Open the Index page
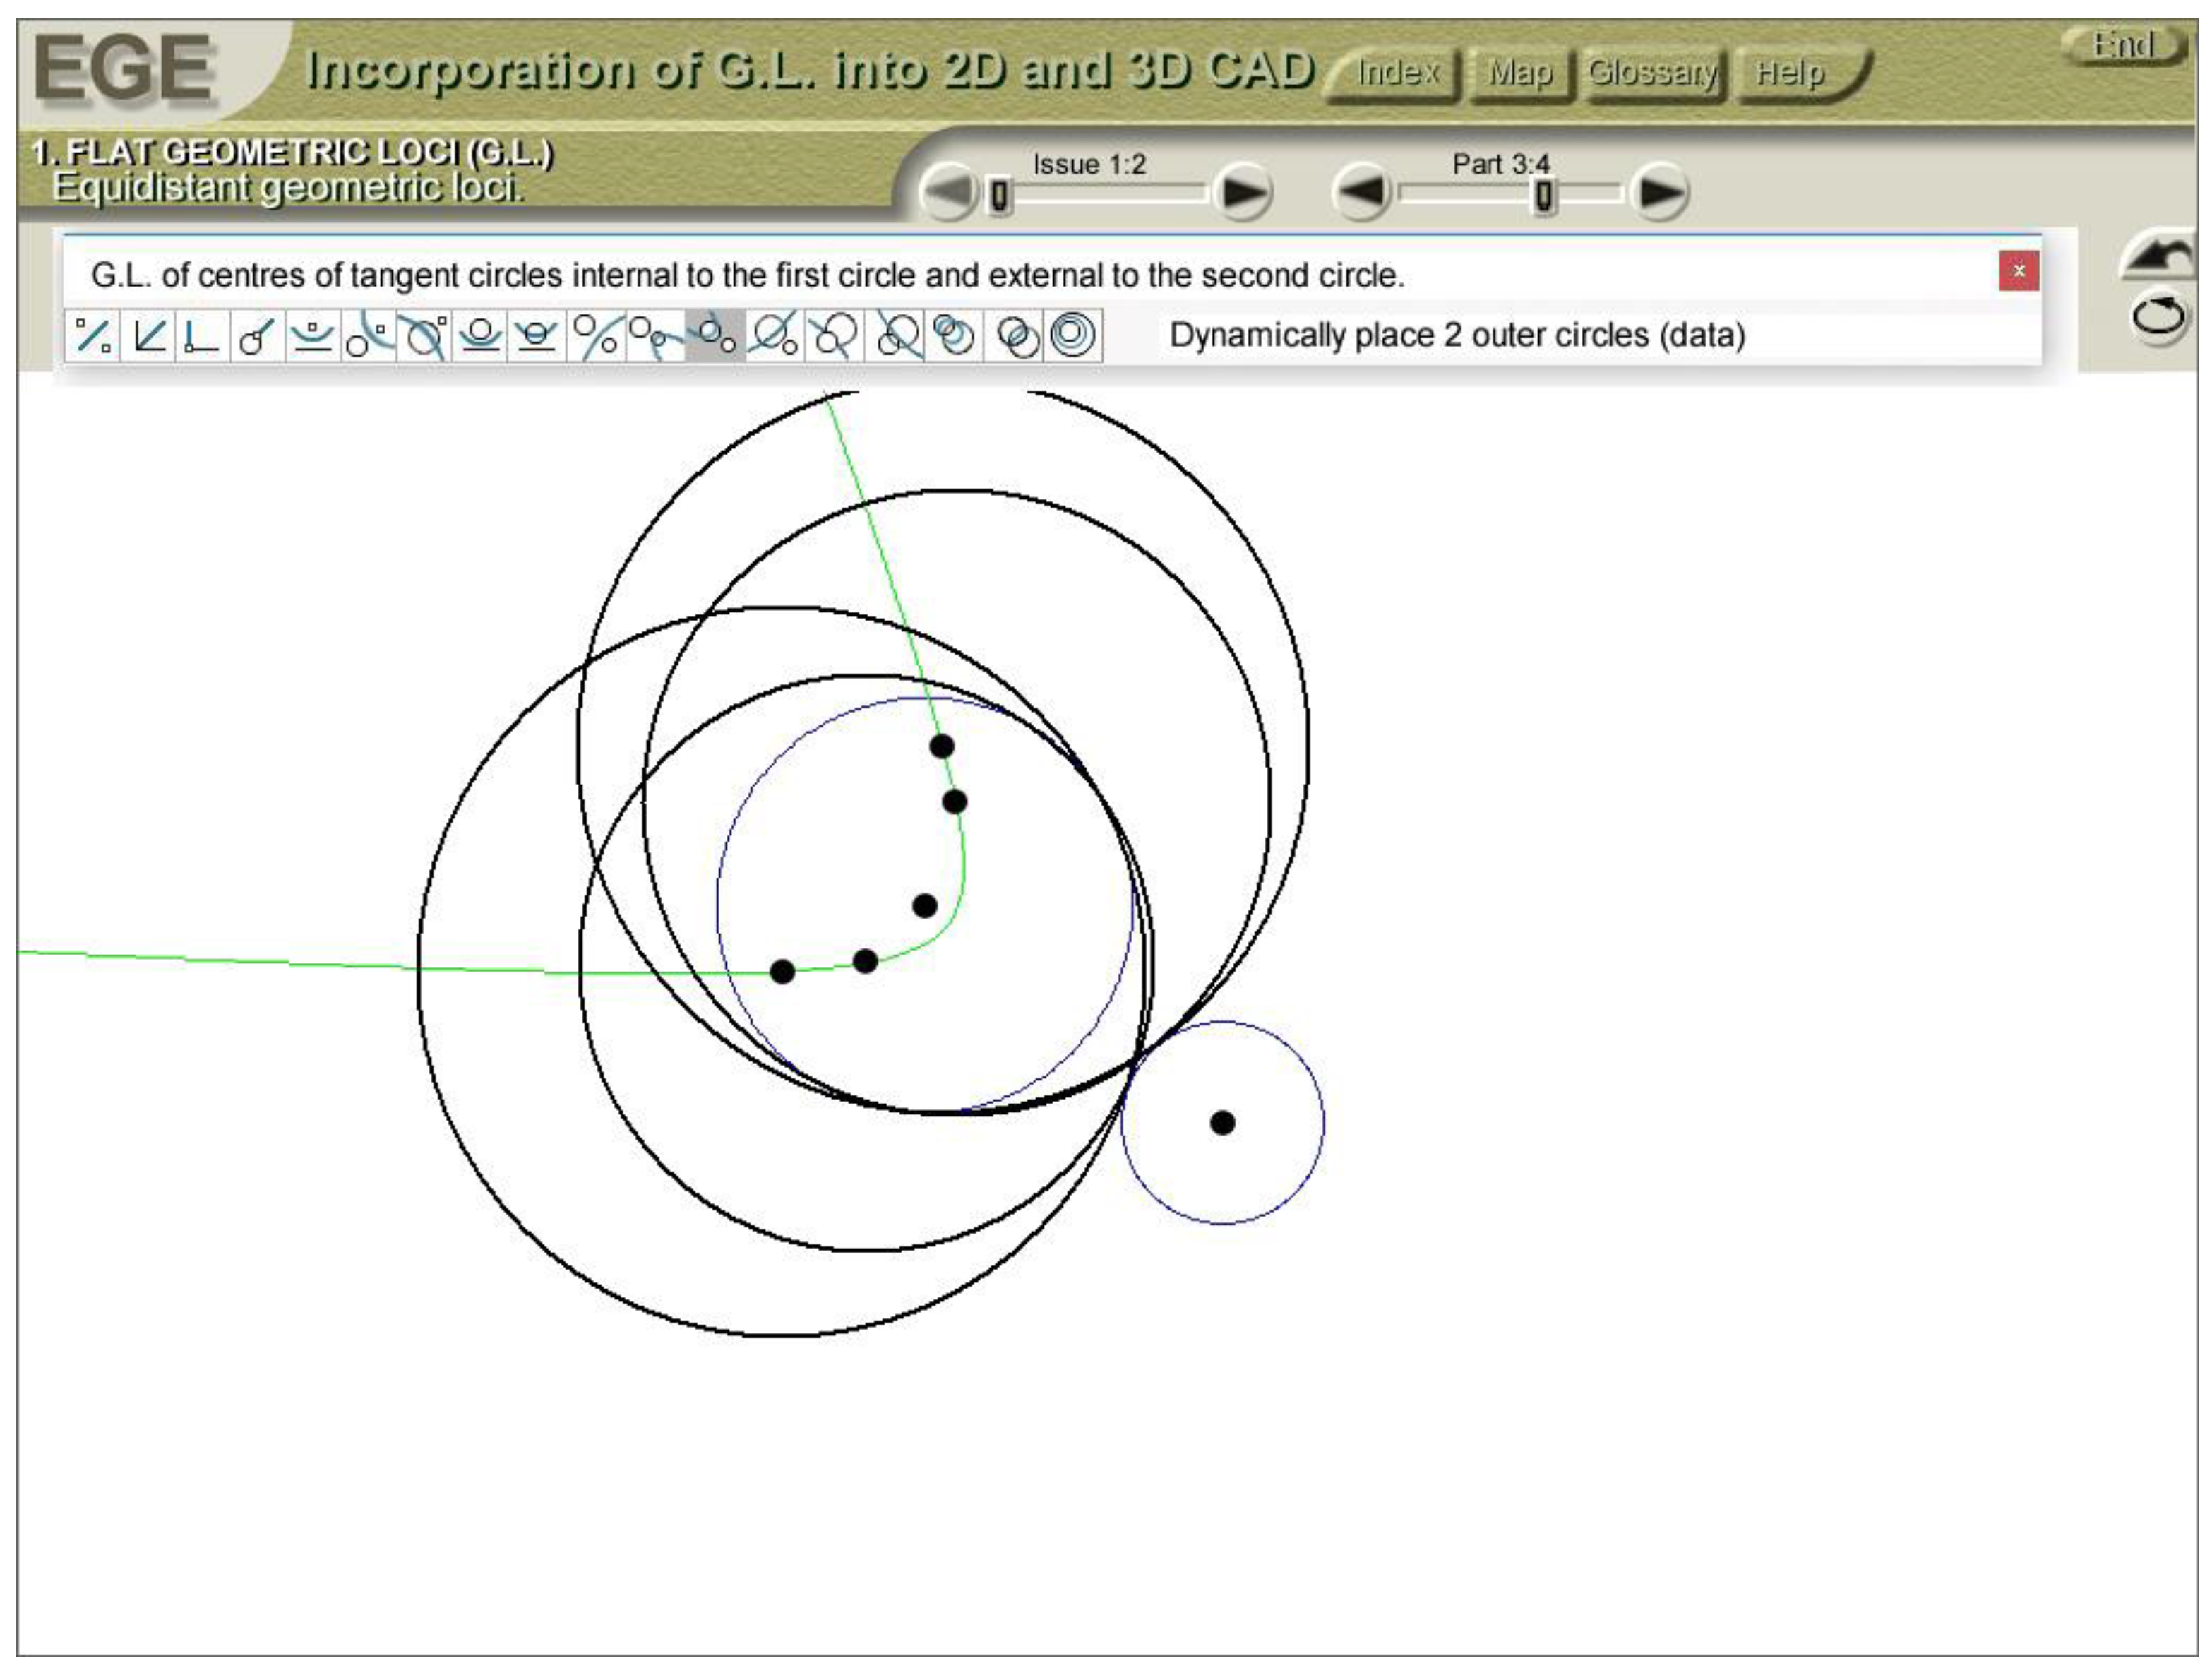 1397,73
